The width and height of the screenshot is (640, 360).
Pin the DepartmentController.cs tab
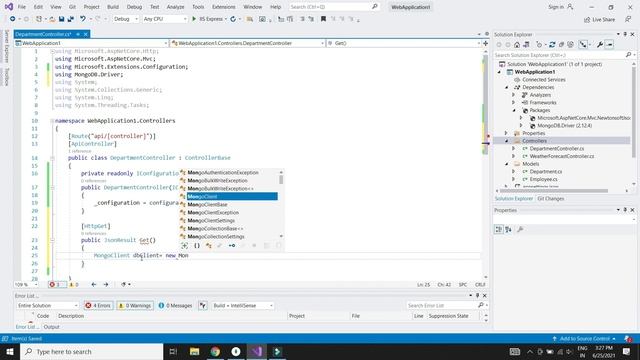(x=78, y=34)
